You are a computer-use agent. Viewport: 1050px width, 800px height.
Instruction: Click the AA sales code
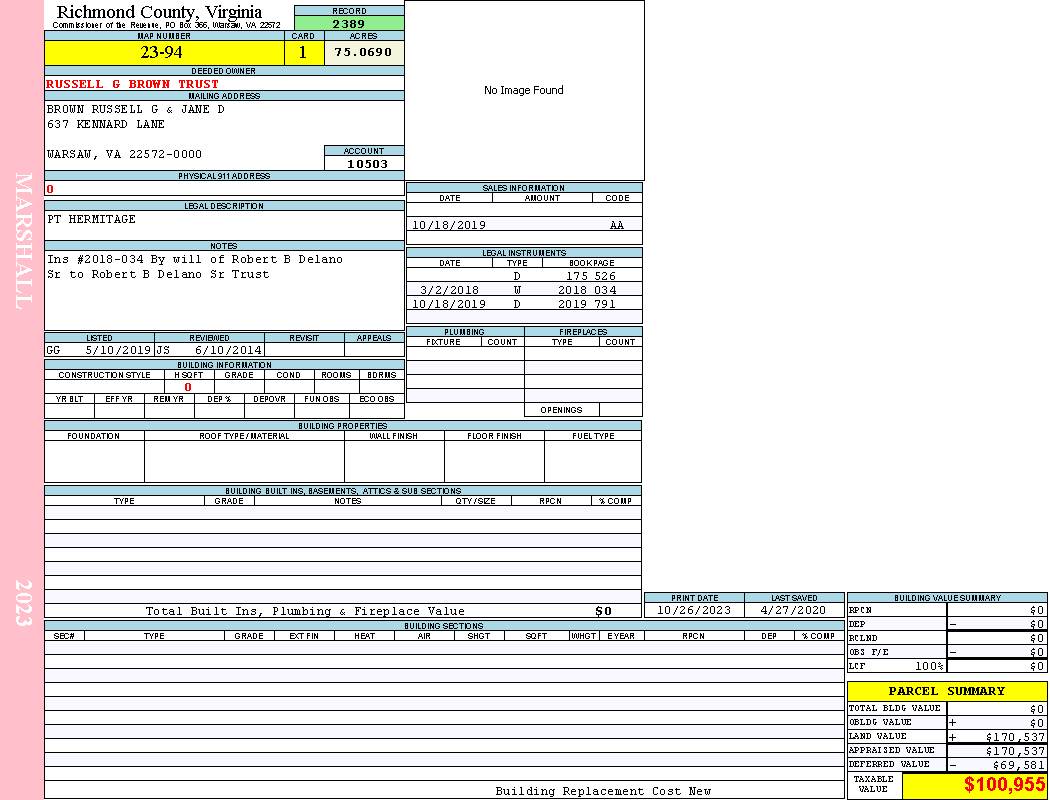tap(617, 225)
